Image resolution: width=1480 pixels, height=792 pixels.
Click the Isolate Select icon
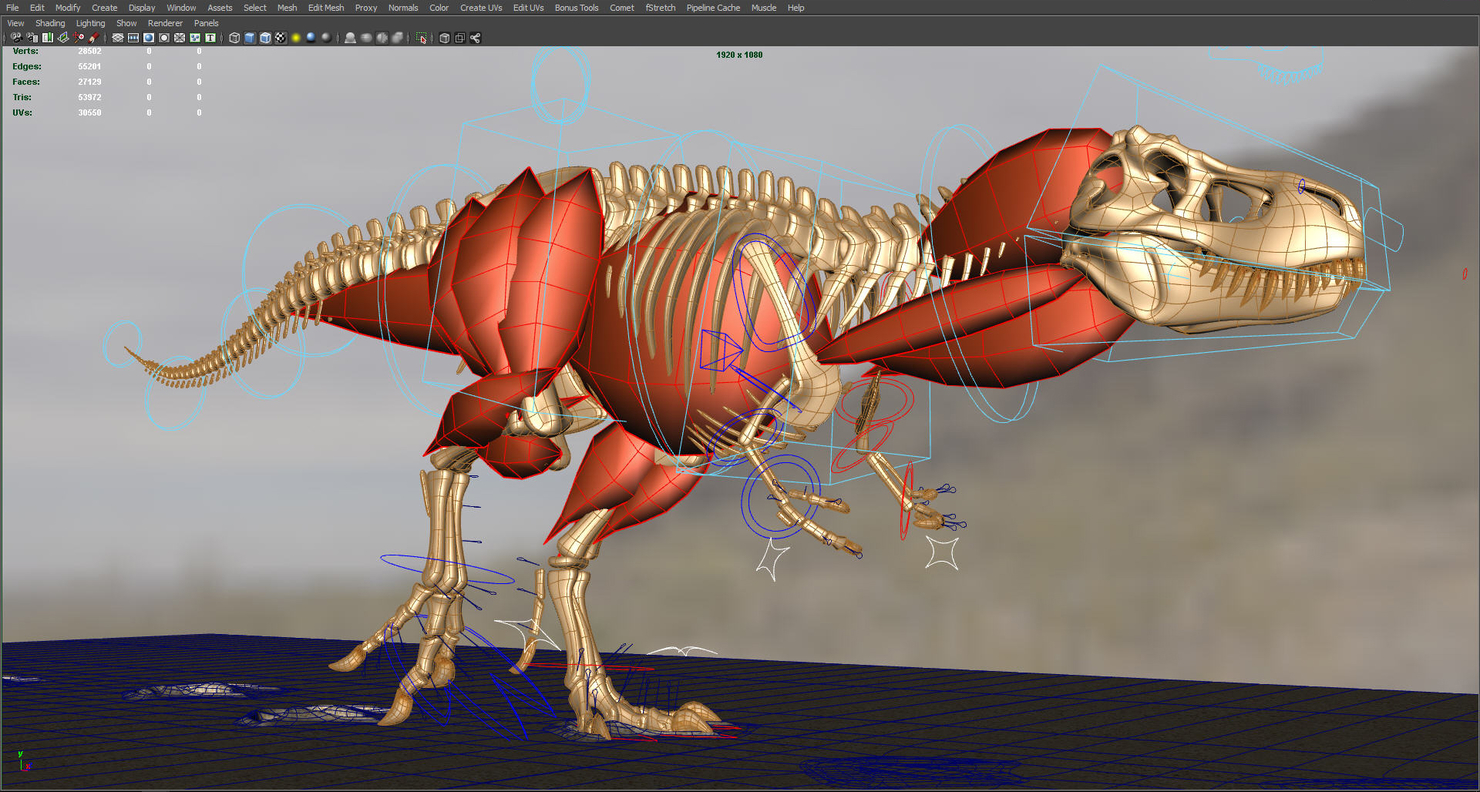click(421, 38)
